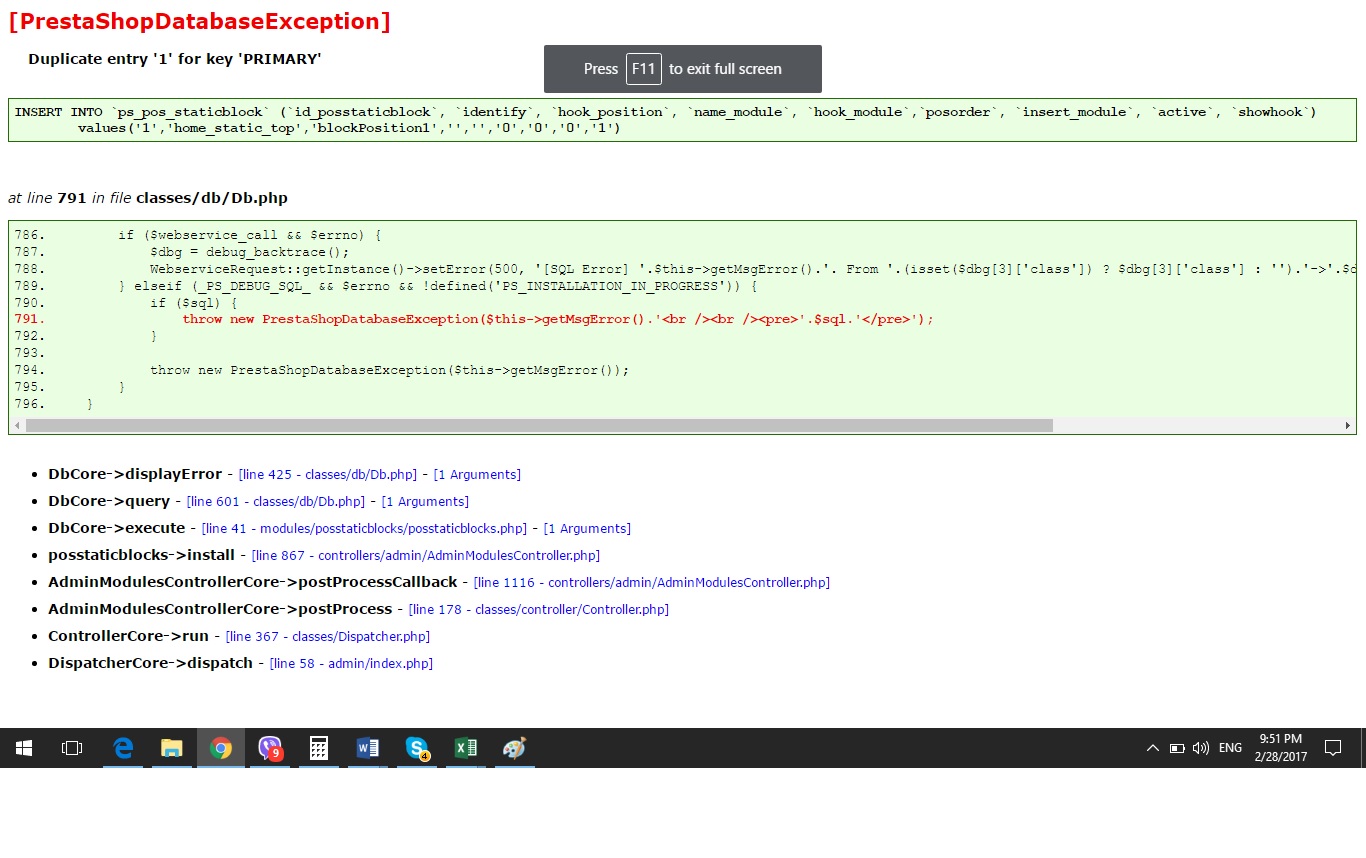The height and width of the screenshot is (858, 1366).
Task: Click the bold "DbCore->execute" trace entry
Action: (x=117, y=528)
